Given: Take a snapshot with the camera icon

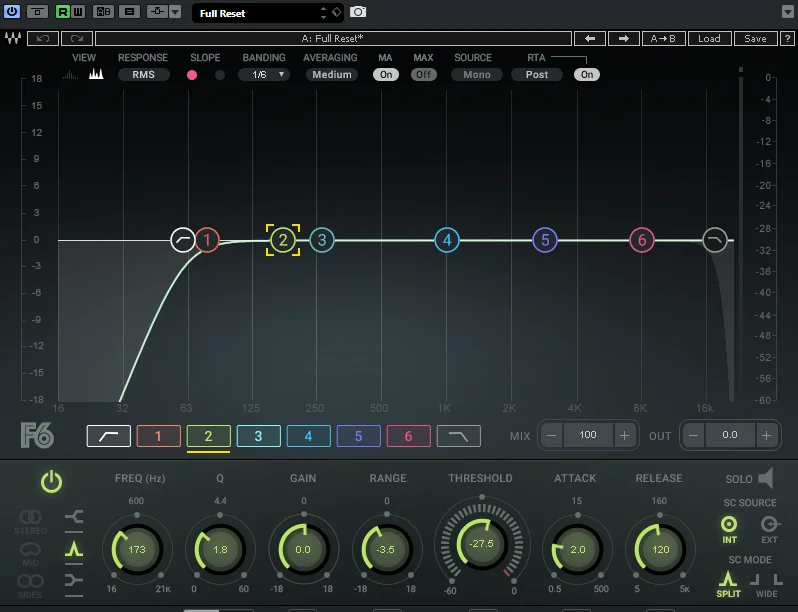Looking at the screenshot, I should 358,12.
